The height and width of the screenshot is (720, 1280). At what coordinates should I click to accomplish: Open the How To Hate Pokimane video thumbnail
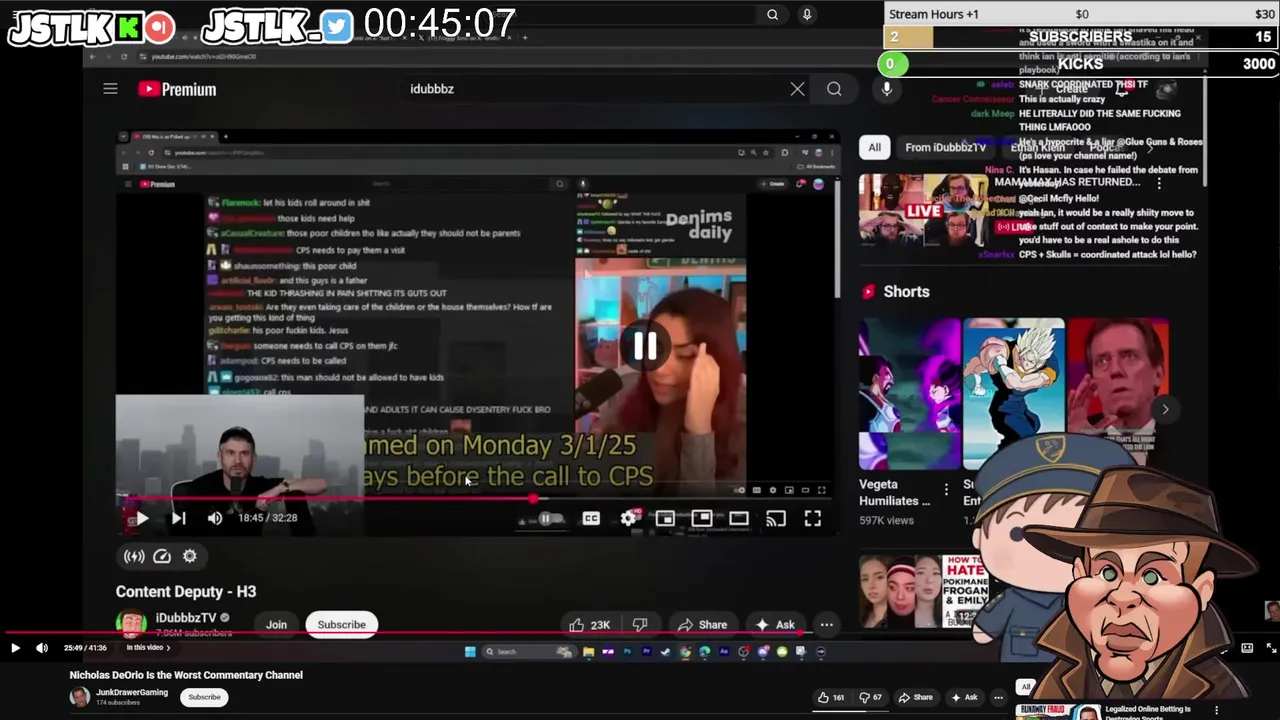pyautogui.click(x=924, y=592)
